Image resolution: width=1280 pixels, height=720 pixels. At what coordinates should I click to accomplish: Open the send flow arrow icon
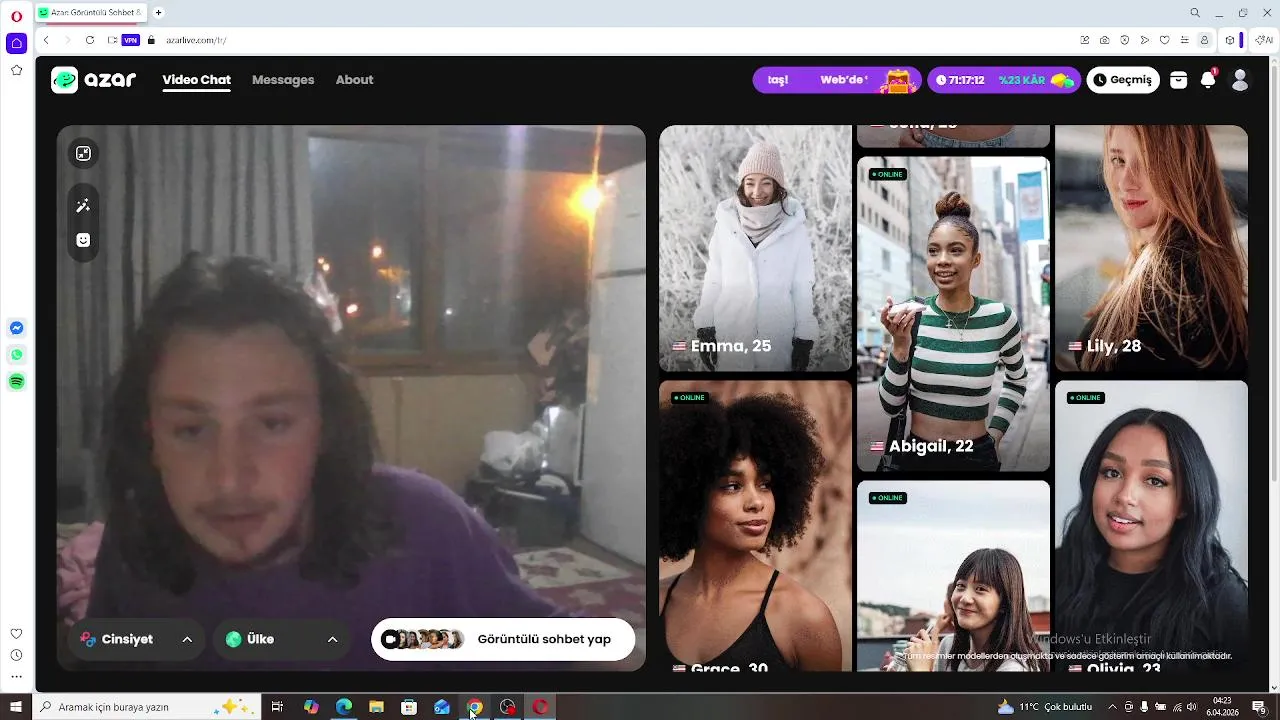coord(1144,40)
